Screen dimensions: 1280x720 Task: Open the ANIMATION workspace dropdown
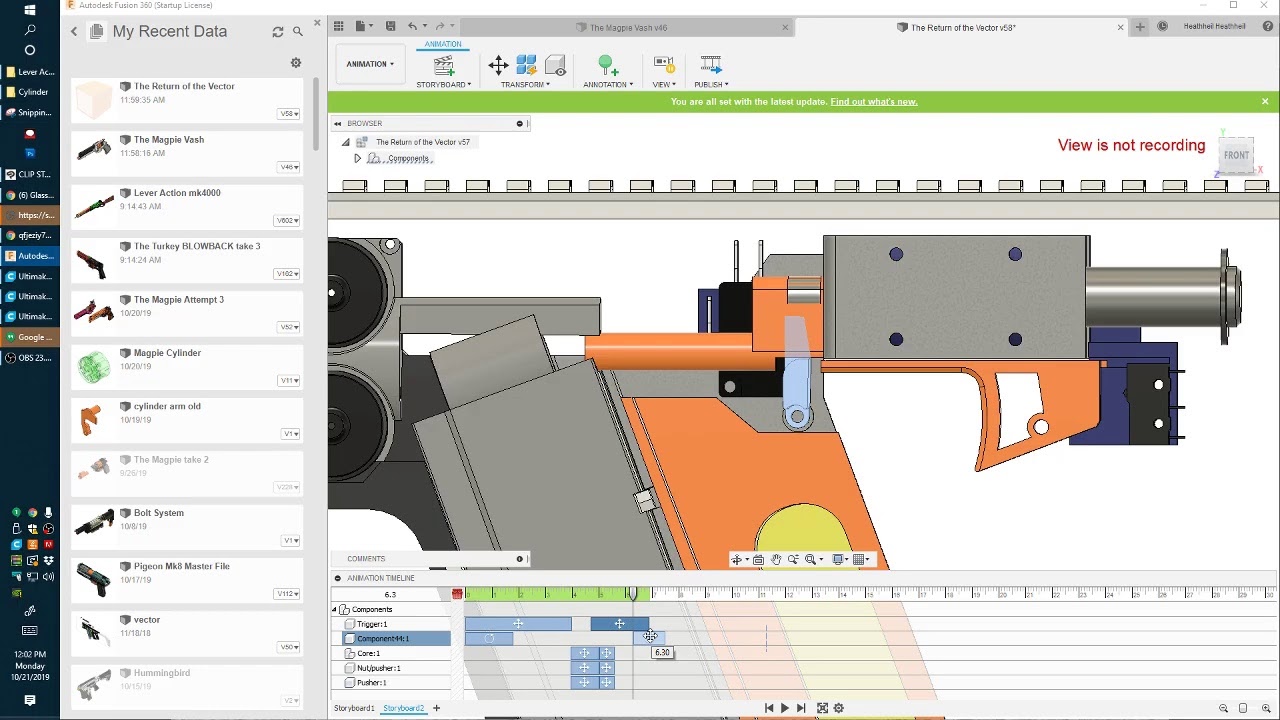370,64
